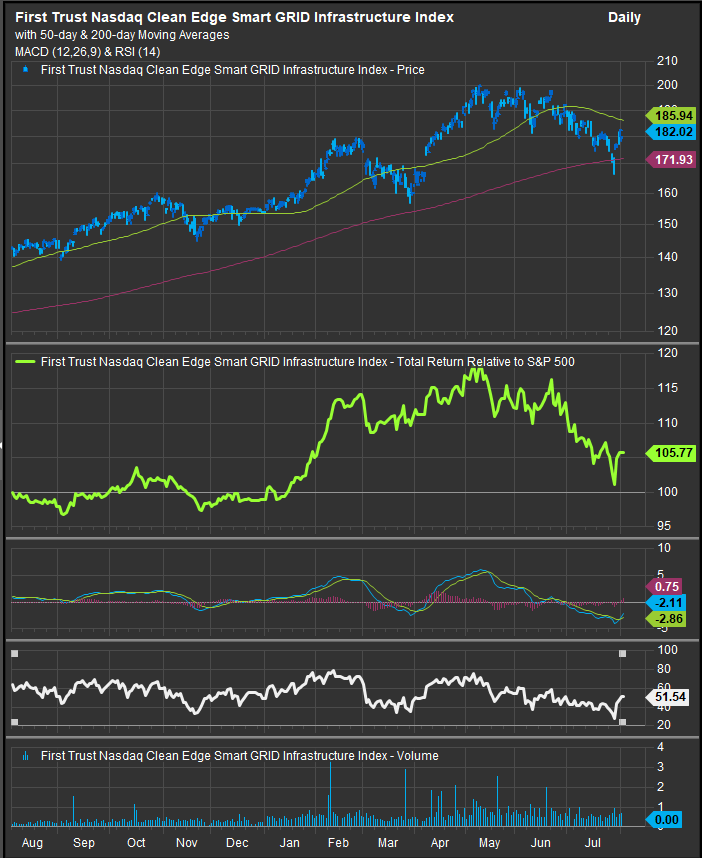Click the Nov label on time axis
702x858 pixels.
[x=187, y=843]
